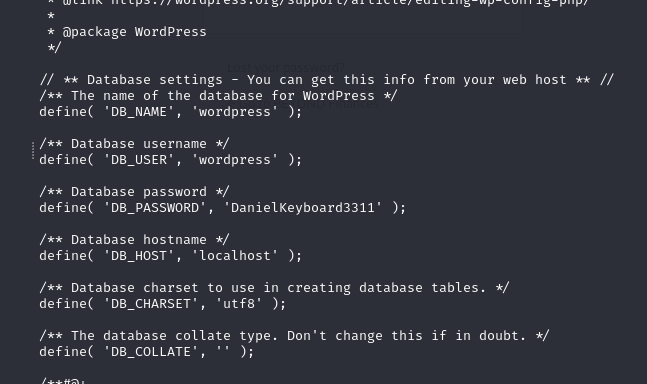Click 'wordpress' value on the DB_USER line
The height and width of the screenshot is (384, 647).
point(235,160)
